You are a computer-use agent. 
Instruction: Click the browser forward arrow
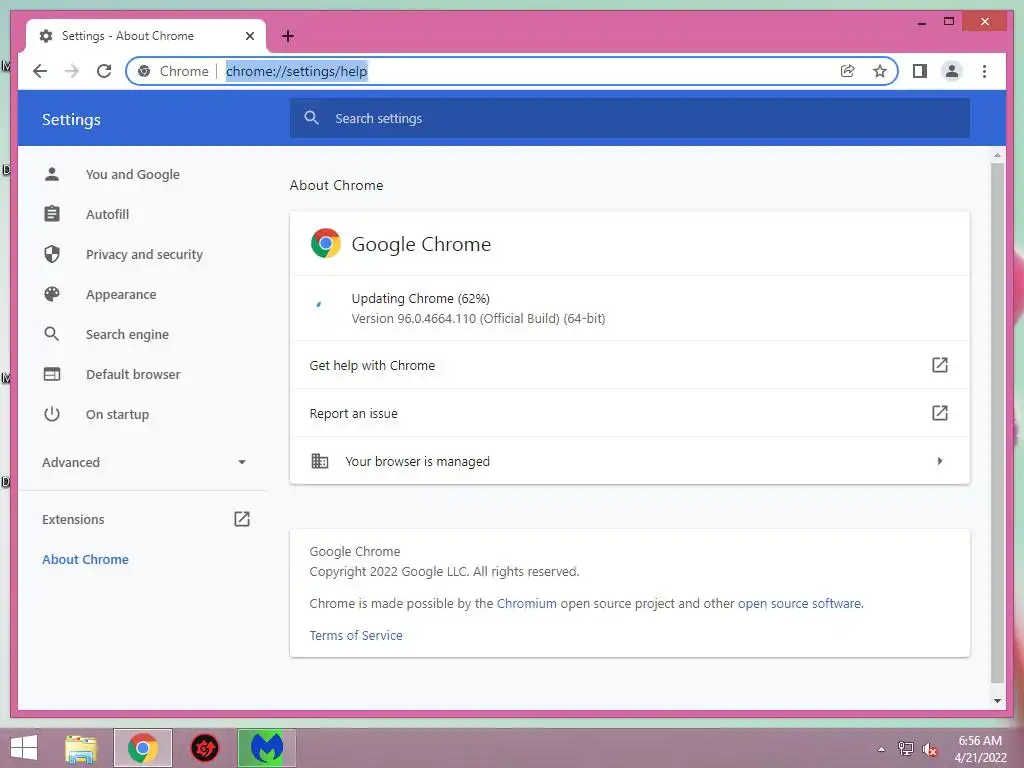(x=72, y=71)
